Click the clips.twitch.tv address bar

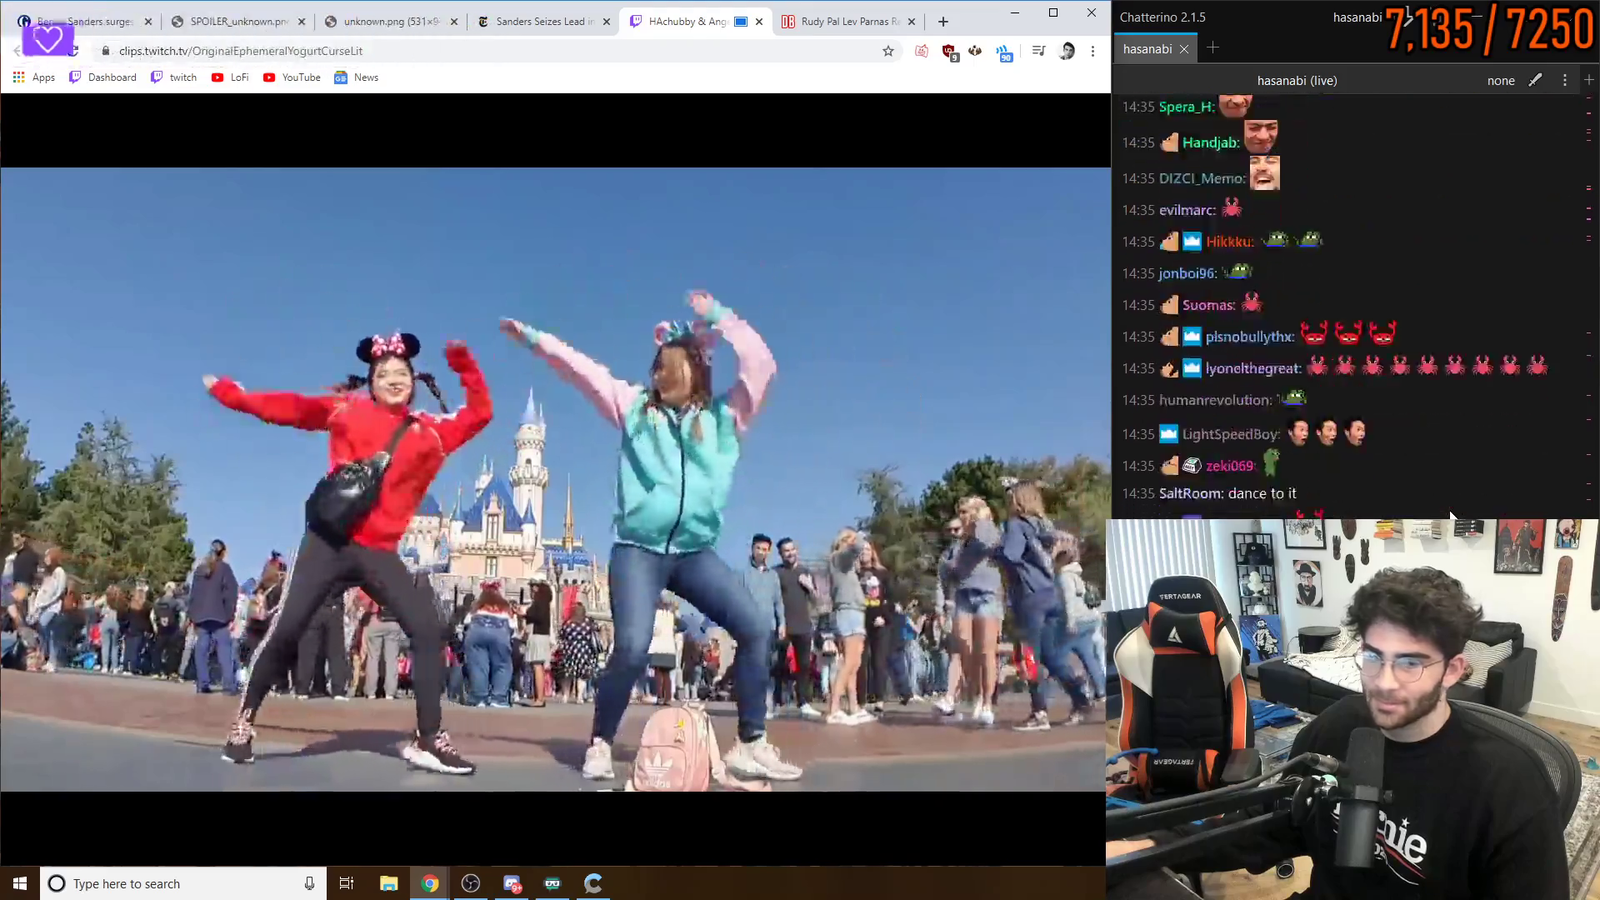click(x=490, y=51)
